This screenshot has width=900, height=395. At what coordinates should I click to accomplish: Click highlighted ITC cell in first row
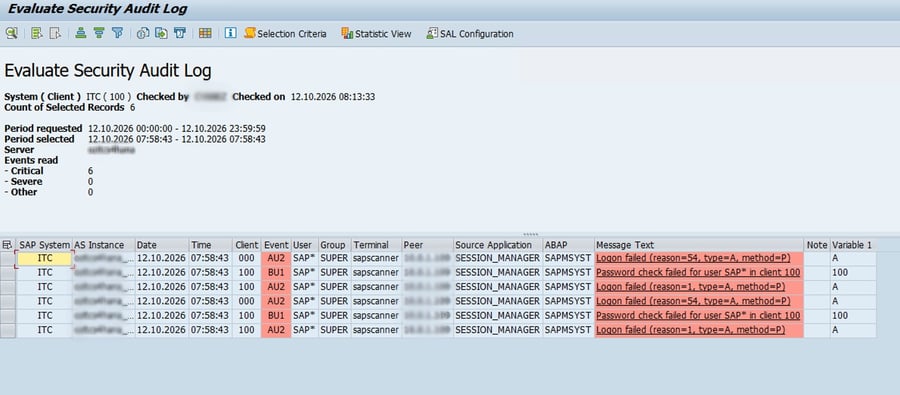45,259
